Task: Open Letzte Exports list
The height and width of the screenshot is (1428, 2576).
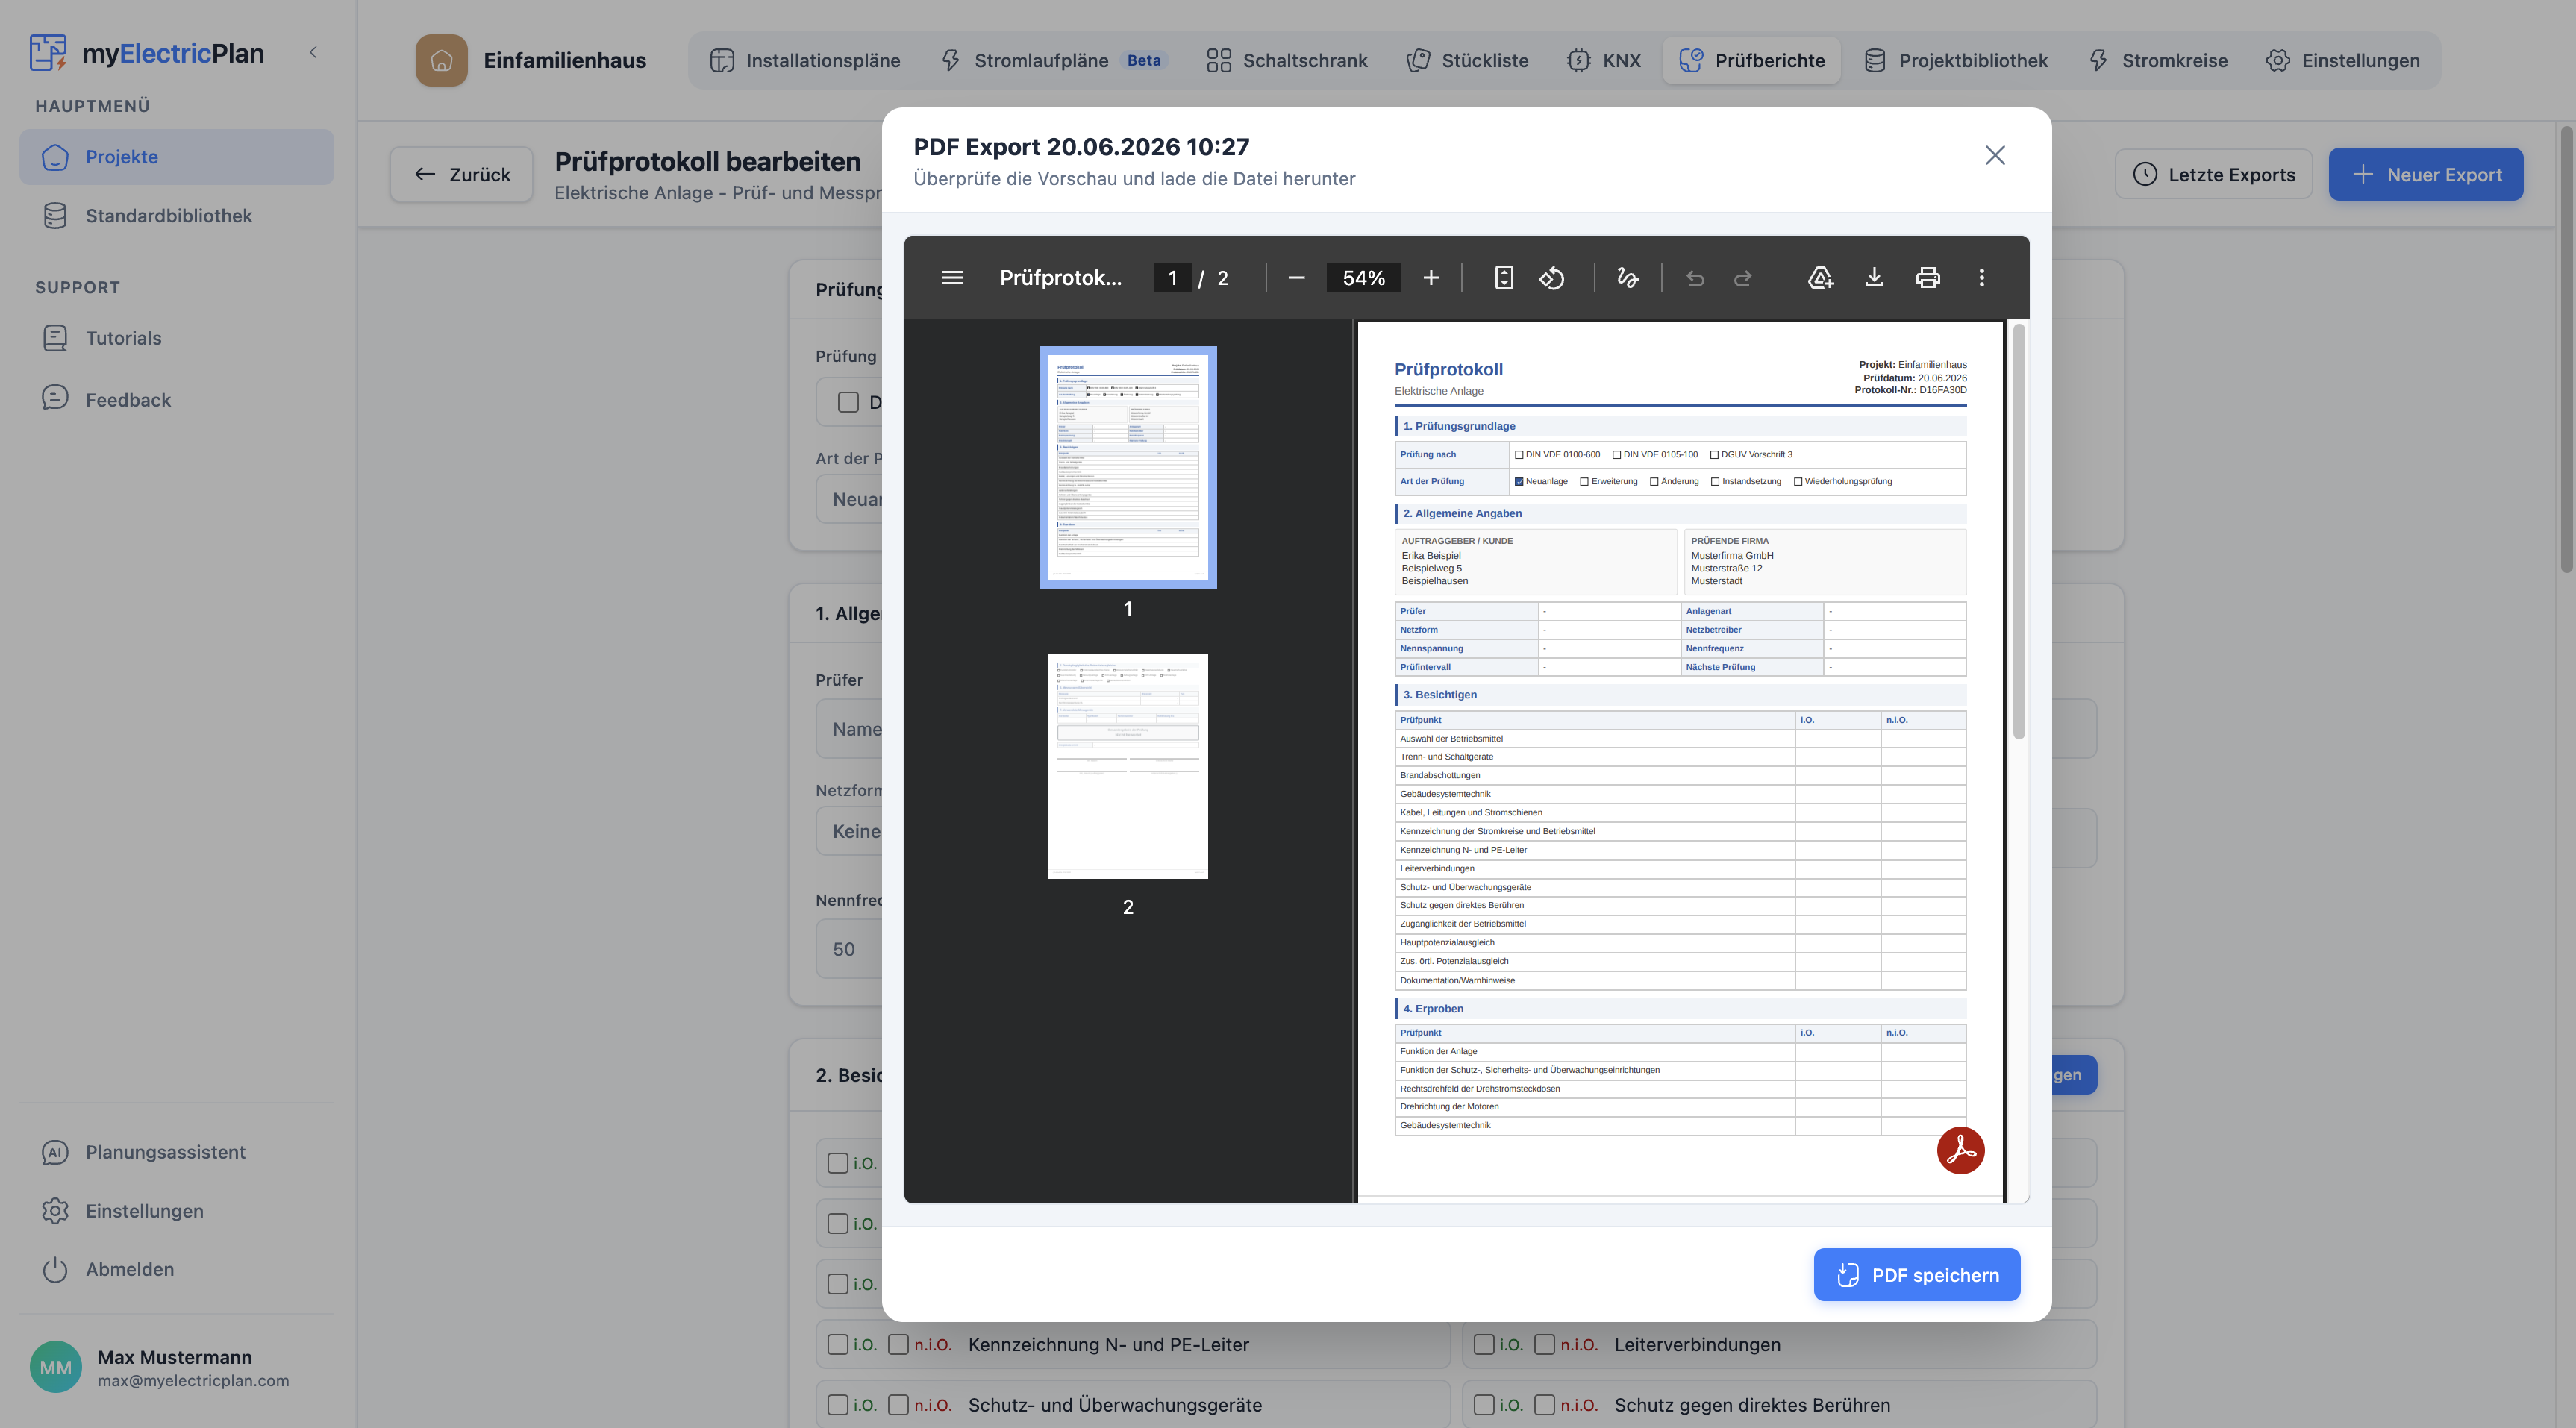Action: coord(2213,175)
